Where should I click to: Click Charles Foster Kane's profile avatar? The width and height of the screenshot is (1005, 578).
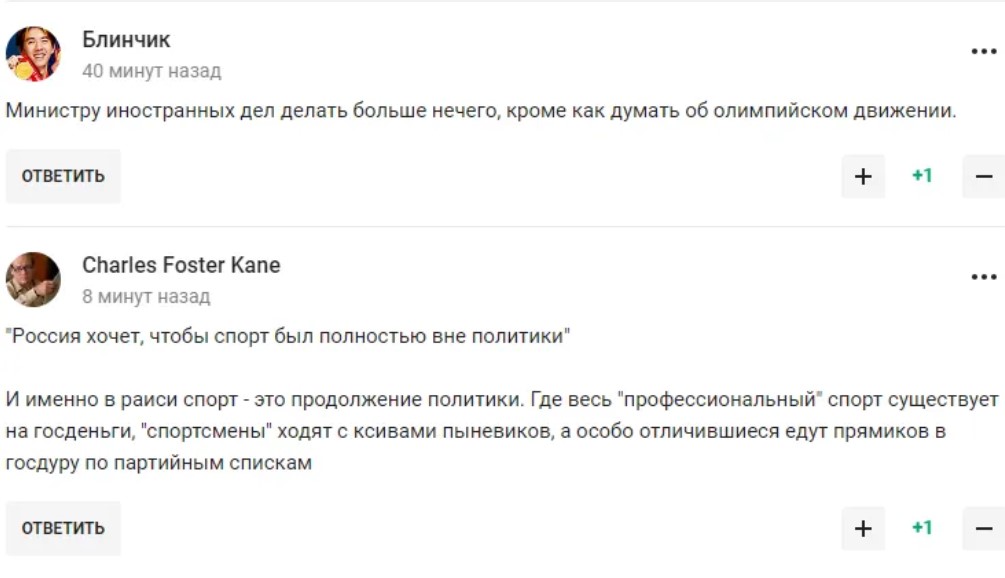coord(33,279)
